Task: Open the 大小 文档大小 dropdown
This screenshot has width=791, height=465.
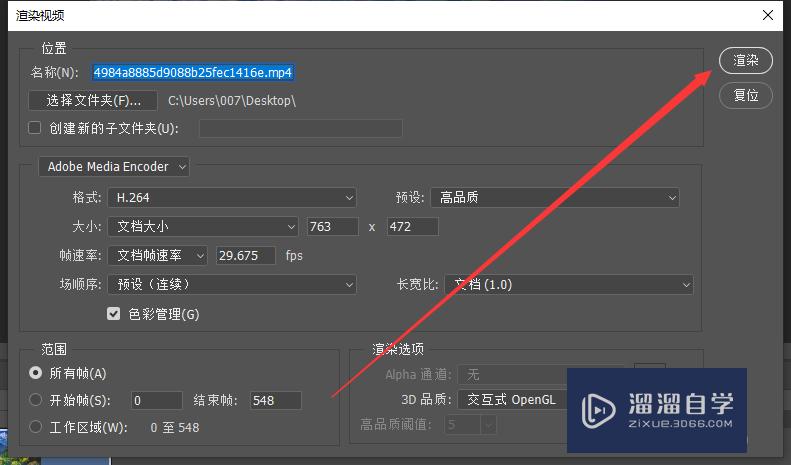Action: pyautogui.click(x=203, y=226)
